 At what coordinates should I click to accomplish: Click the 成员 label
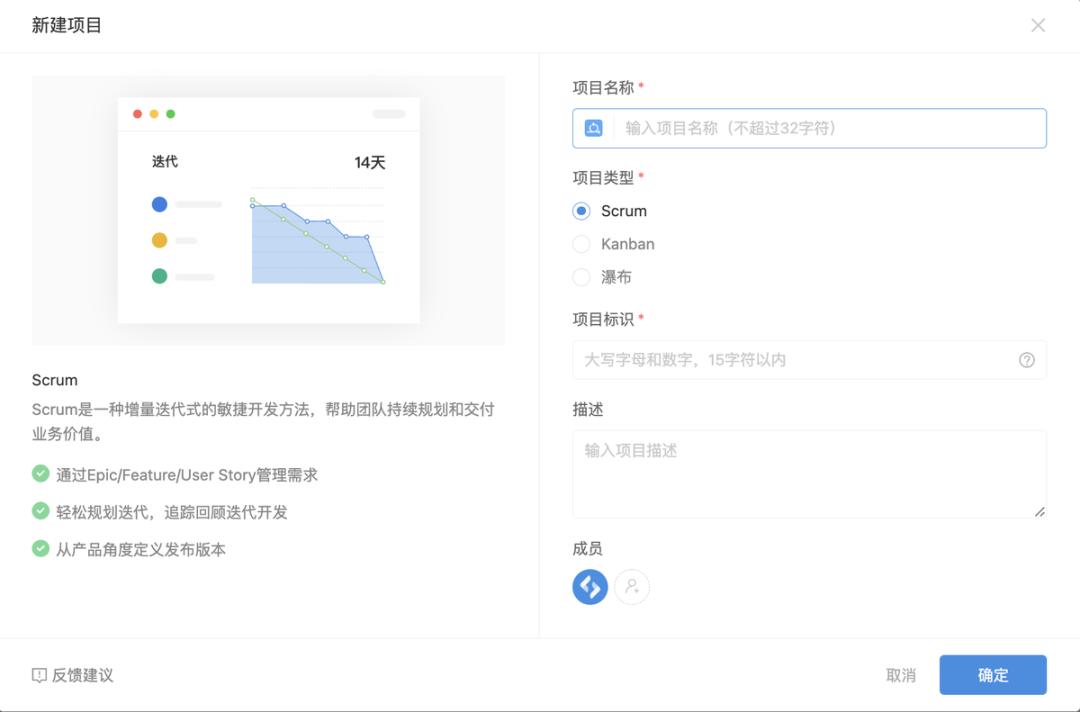click(588, 549)
